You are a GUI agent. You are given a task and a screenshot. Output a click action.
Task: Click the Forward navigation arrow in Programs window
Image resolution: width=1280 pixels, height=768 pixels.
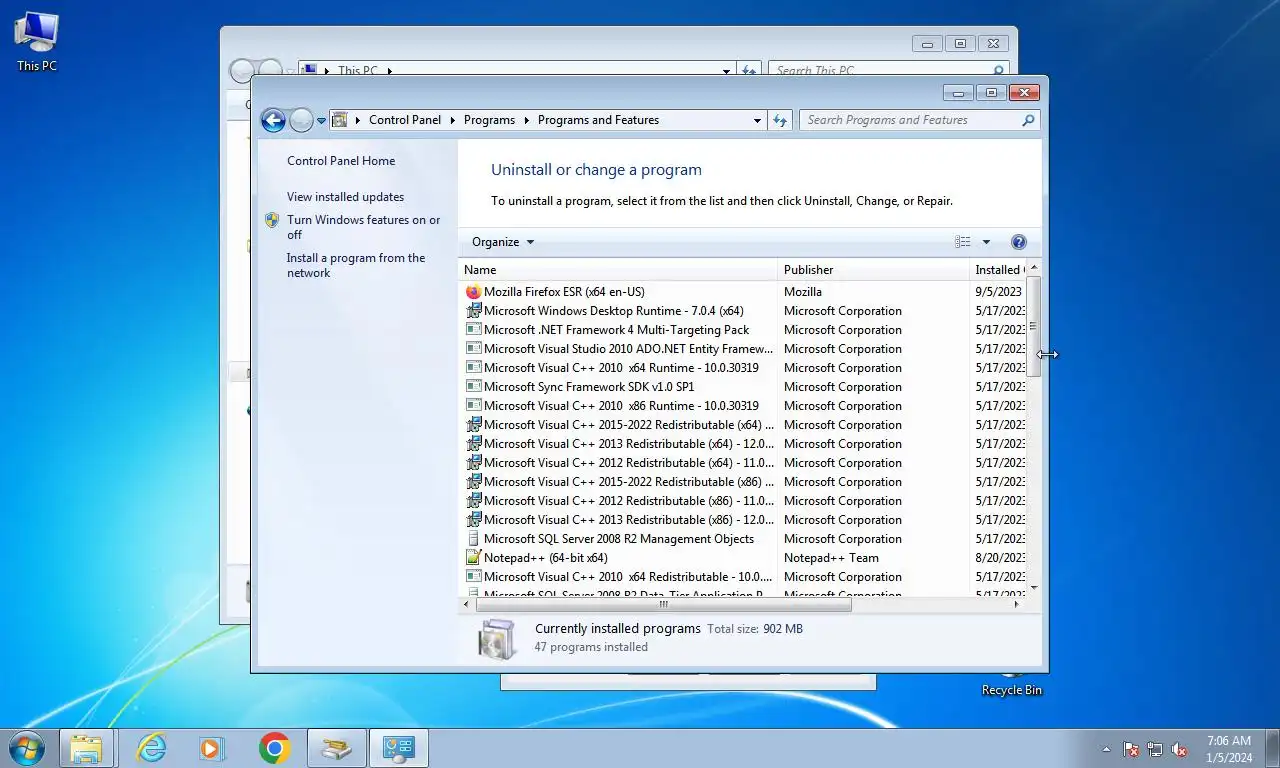301,121
